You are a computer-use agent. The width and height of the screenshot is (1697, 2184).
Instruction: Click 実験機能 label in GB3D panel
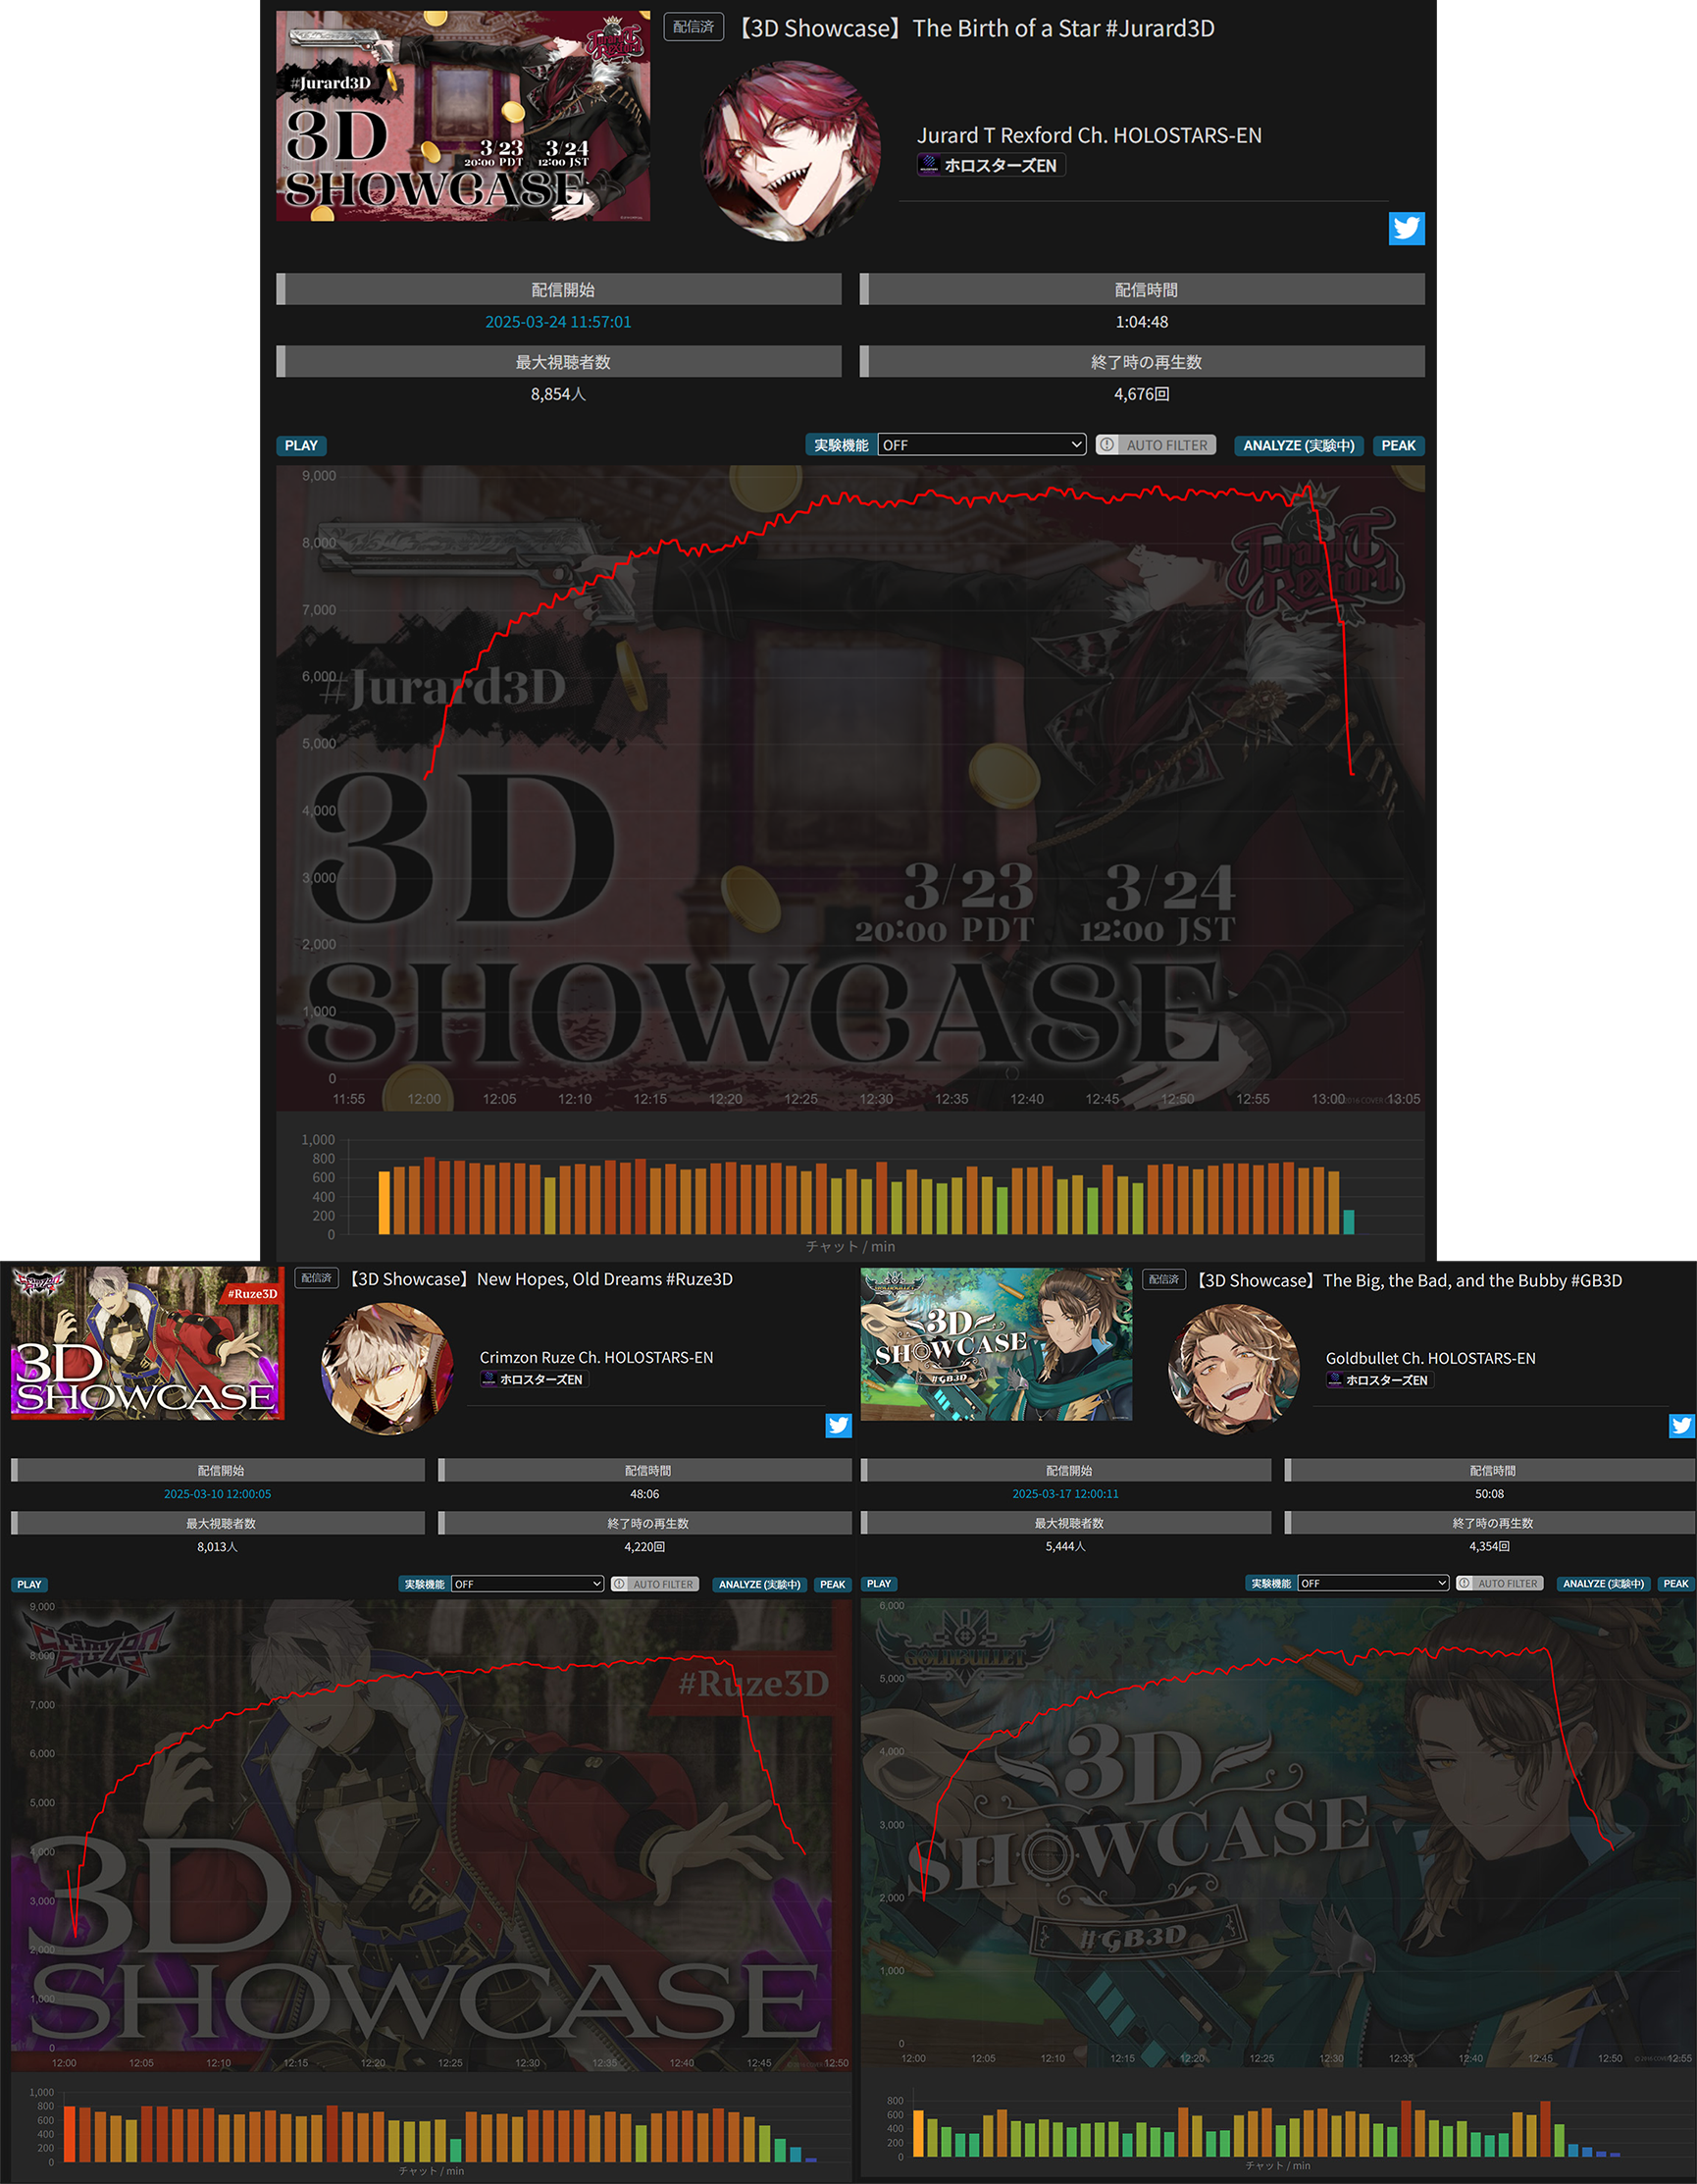click(x=1271, y=1583)
